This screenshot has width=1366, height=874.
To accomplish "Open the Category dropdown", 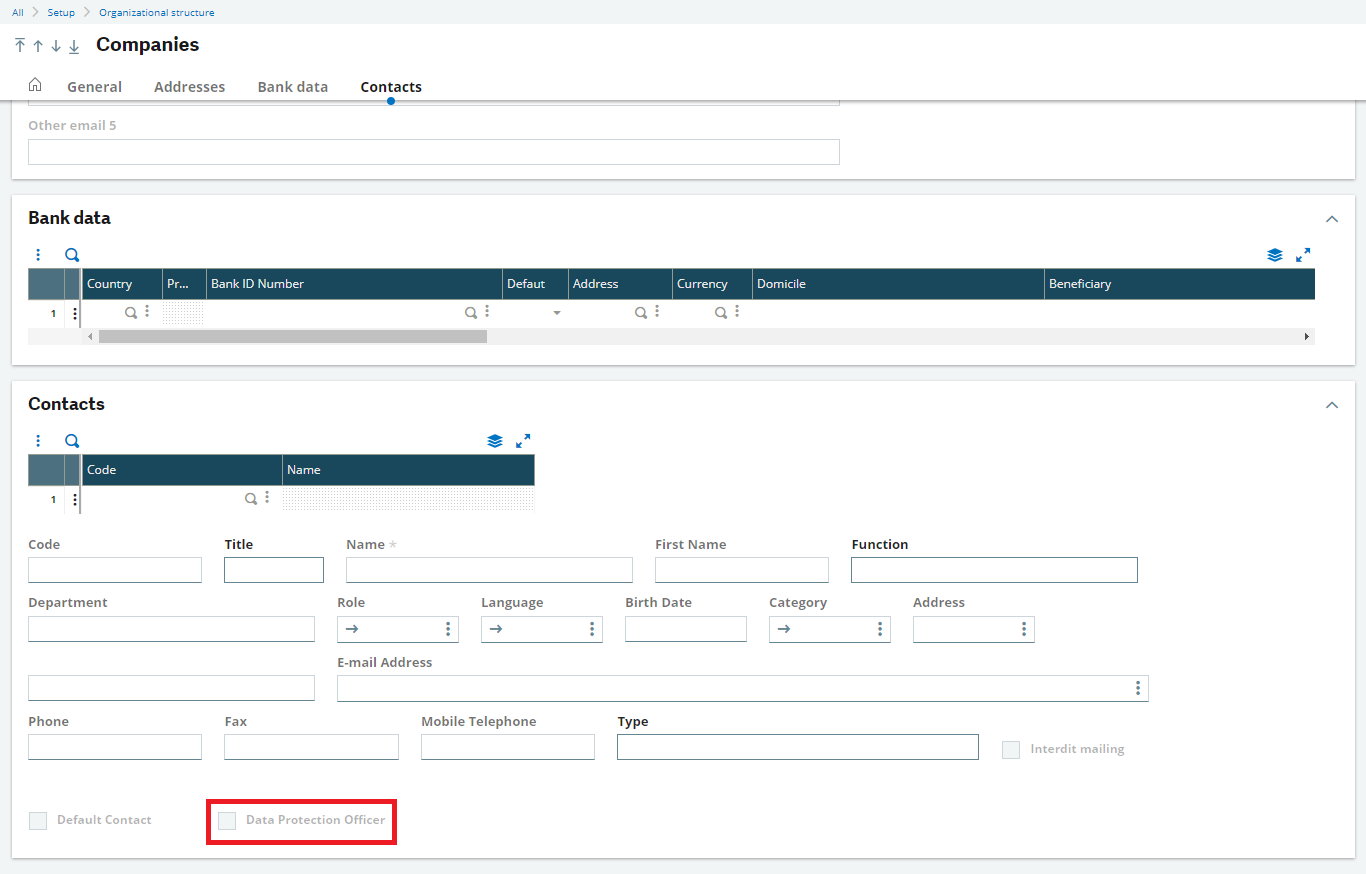I will (830, 629).
